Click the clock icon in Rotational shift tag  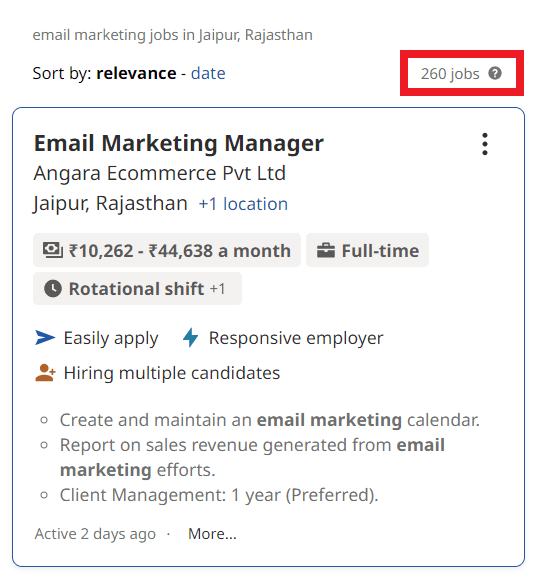point(53,289)
